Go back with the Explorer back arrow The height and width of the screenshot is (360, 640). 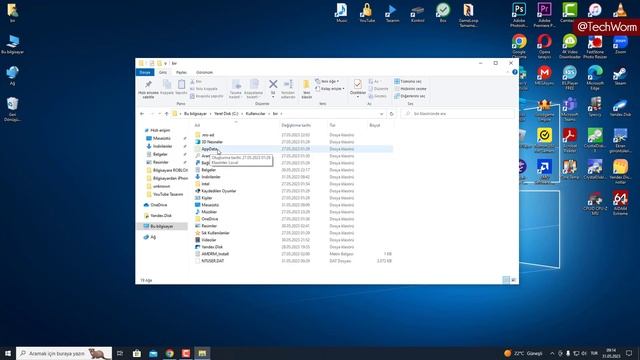click(x=142, y=114)
